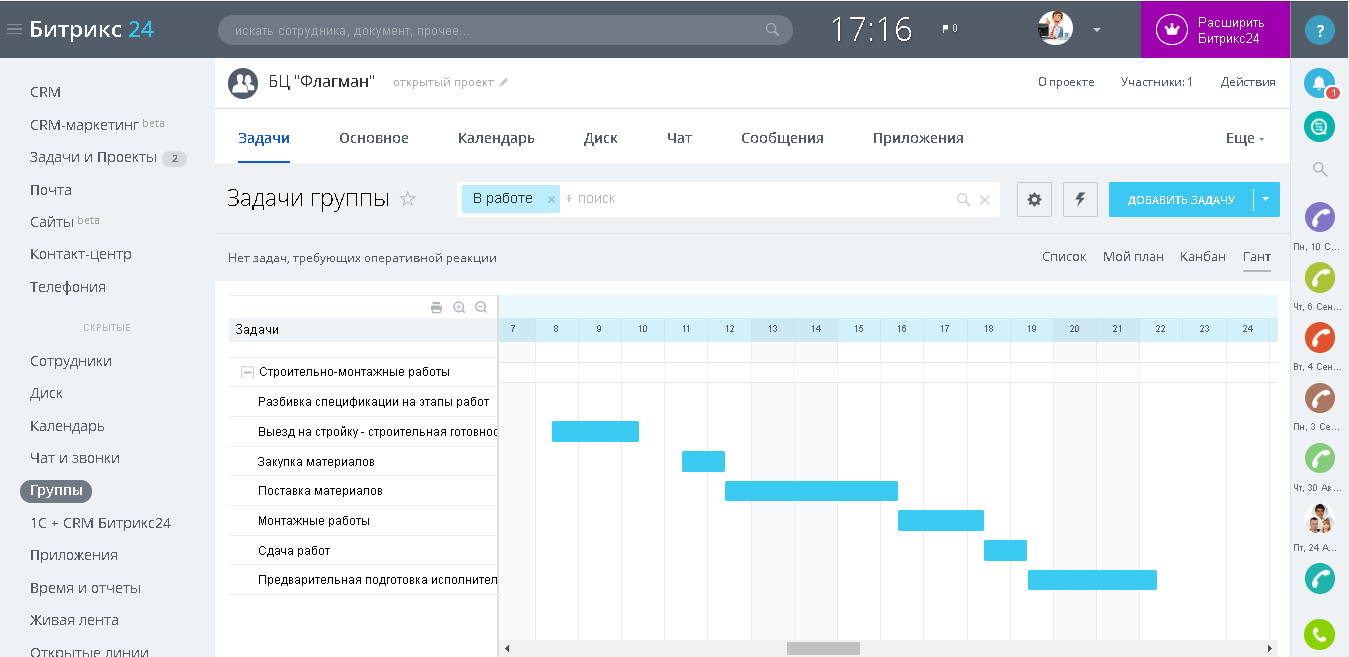Expand the Еще tab dropdown
Viewport: 1349px width, 657px height.
(1245, 138)
